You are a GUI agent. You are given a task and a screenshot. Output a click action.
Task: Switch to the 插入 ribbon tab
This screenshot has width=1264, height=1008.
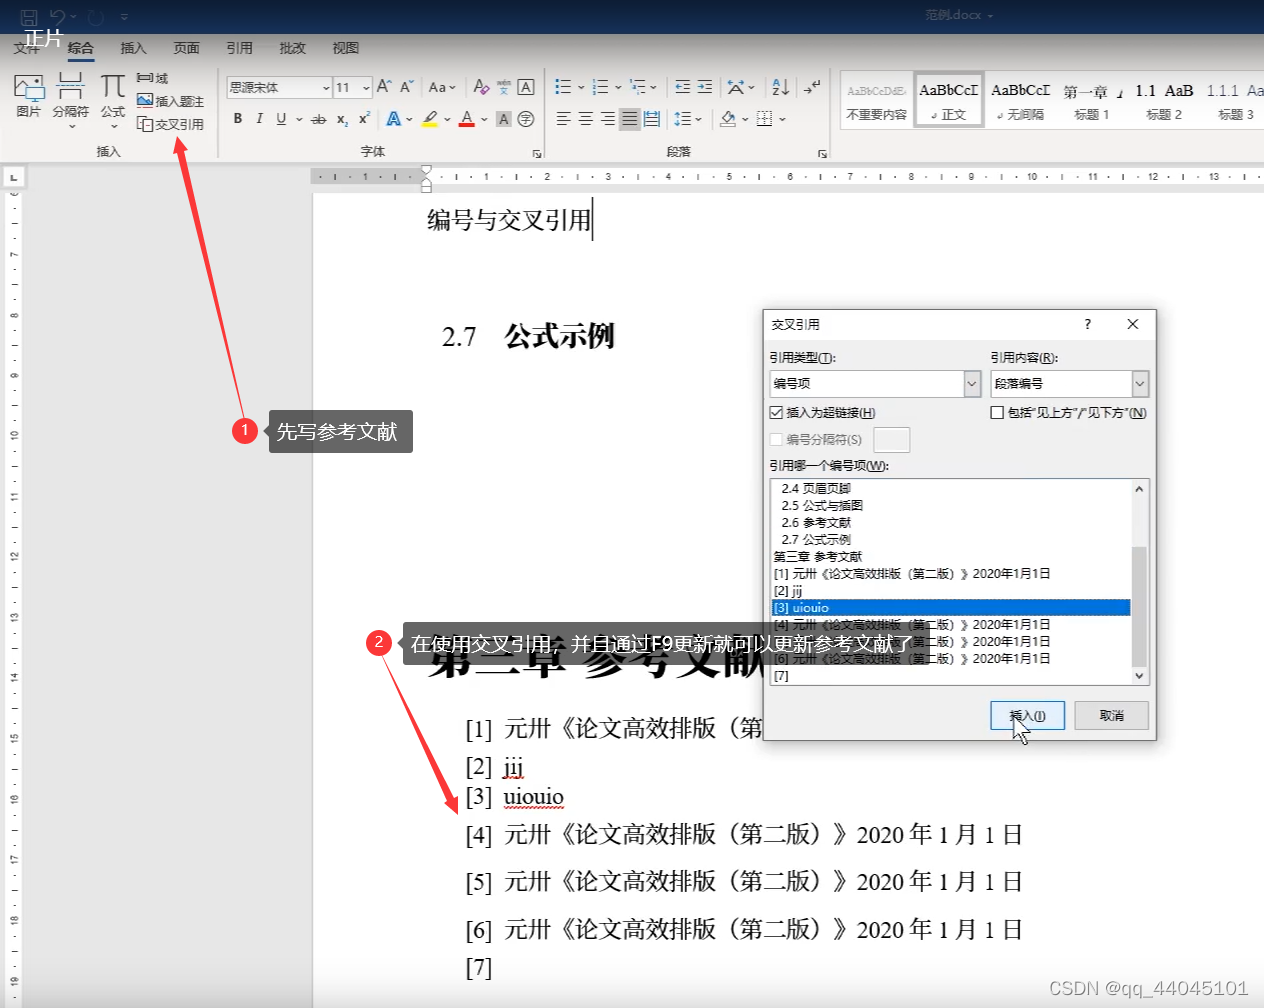tap(133, 48)
